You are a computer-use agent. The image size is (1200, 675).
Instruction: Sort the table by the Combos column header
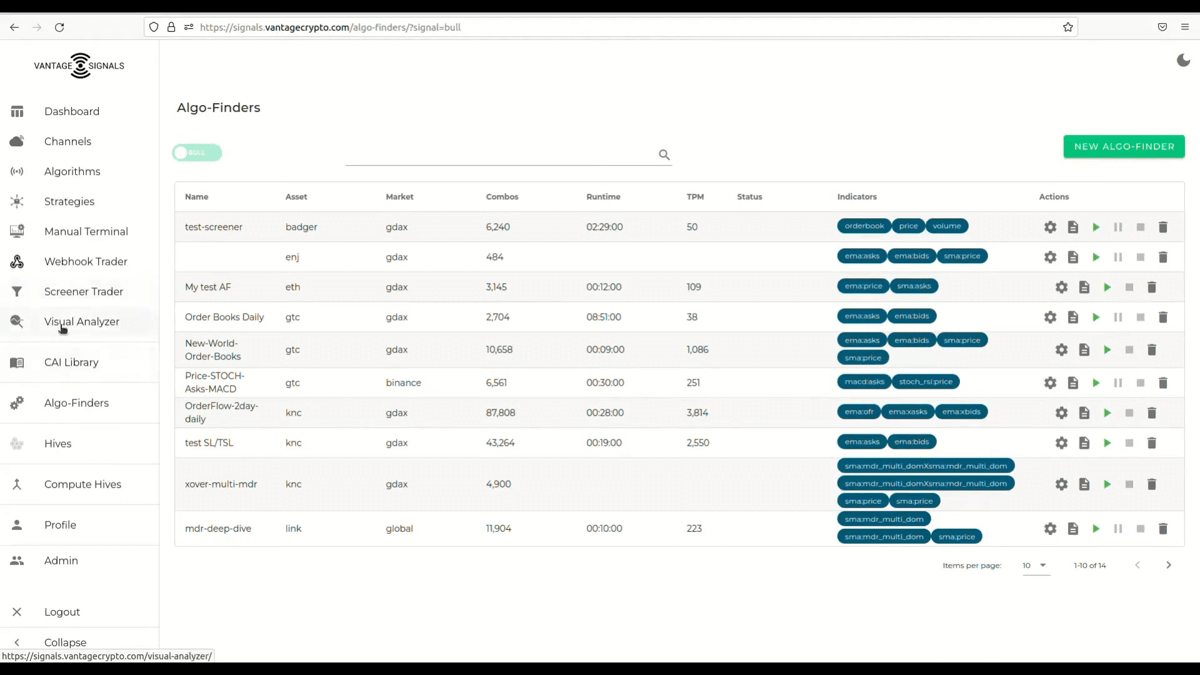[x=502, y=197]
